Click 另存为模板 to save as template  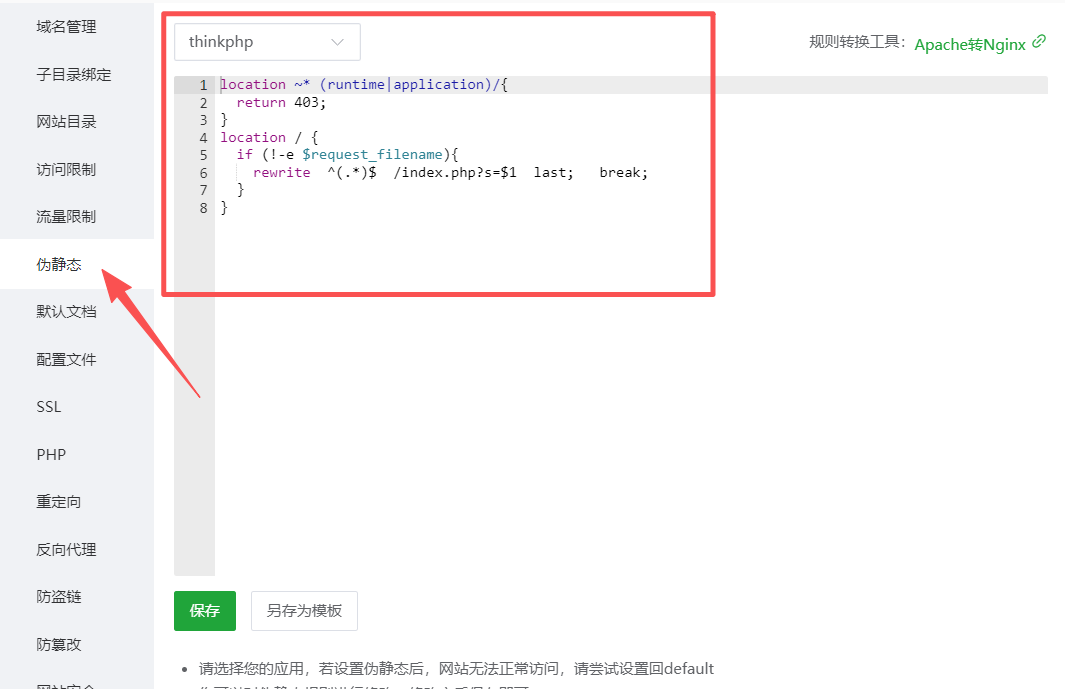[x=304, y=610]
